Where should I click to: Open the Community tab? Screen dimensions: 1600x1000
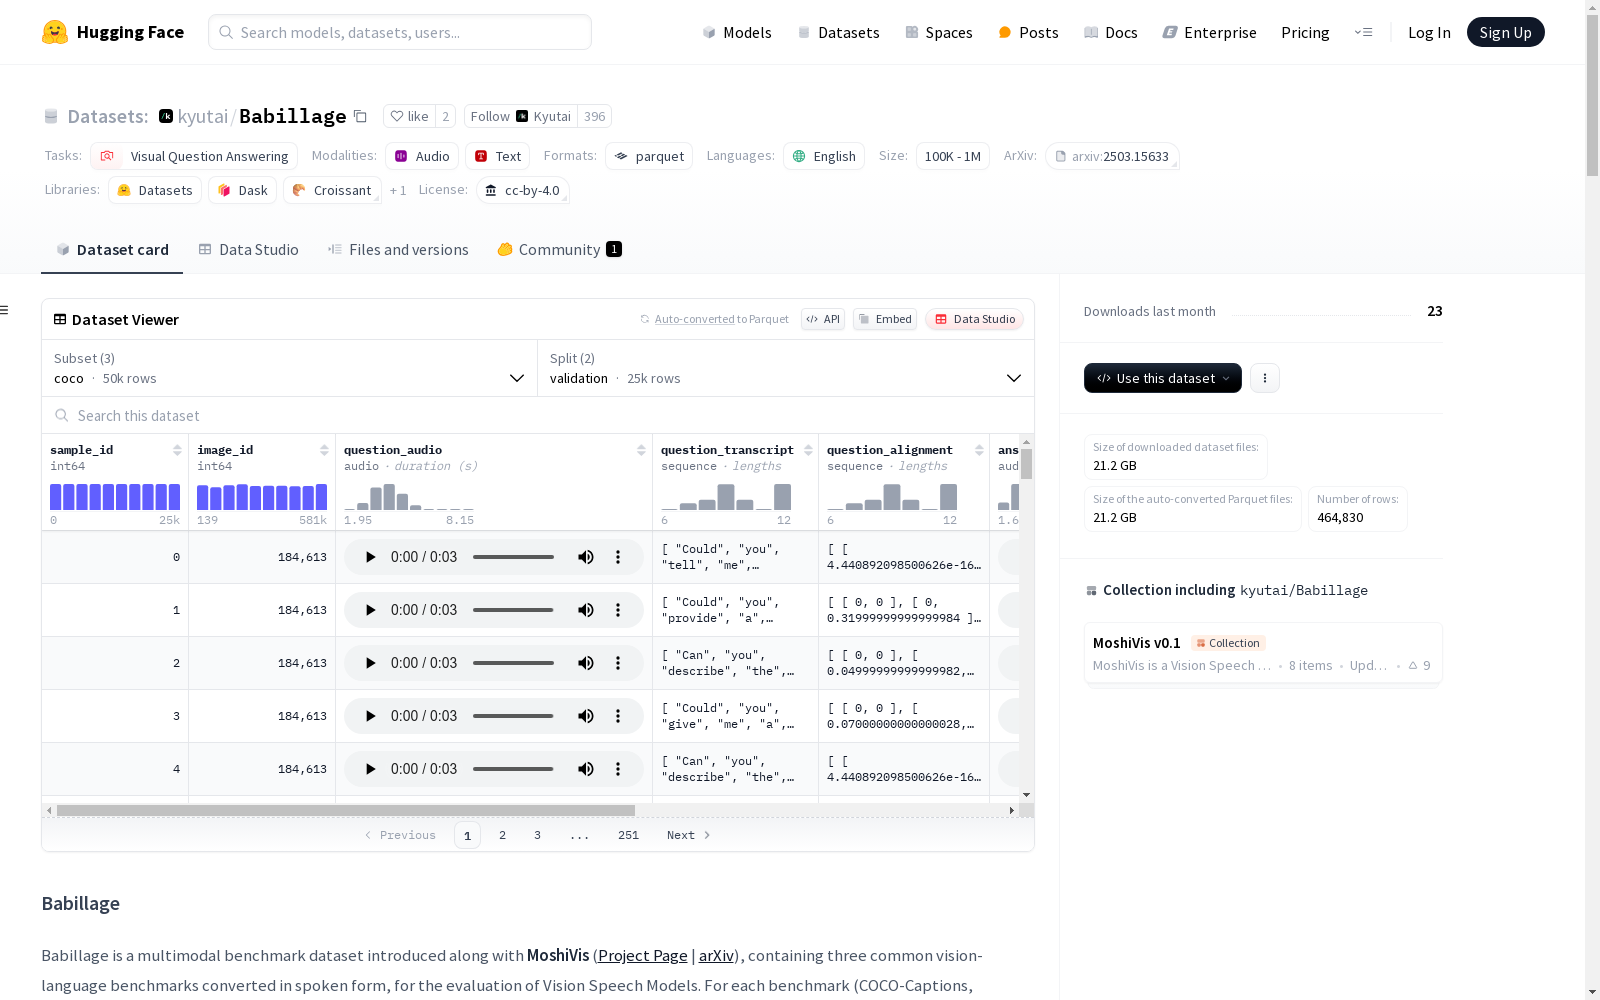coord(560,250)
